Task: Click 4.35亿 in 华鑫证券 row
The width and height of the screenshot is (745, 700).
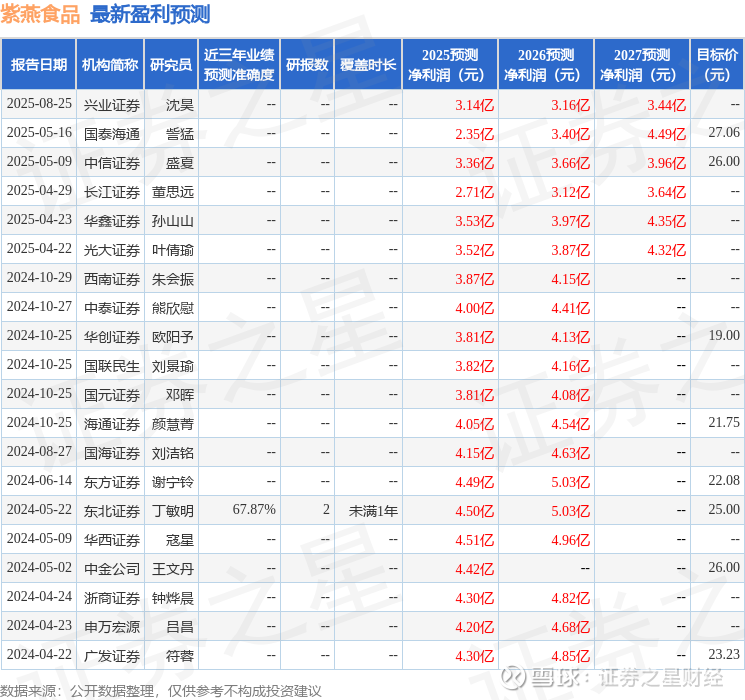Action: click(x=666, y=221)
